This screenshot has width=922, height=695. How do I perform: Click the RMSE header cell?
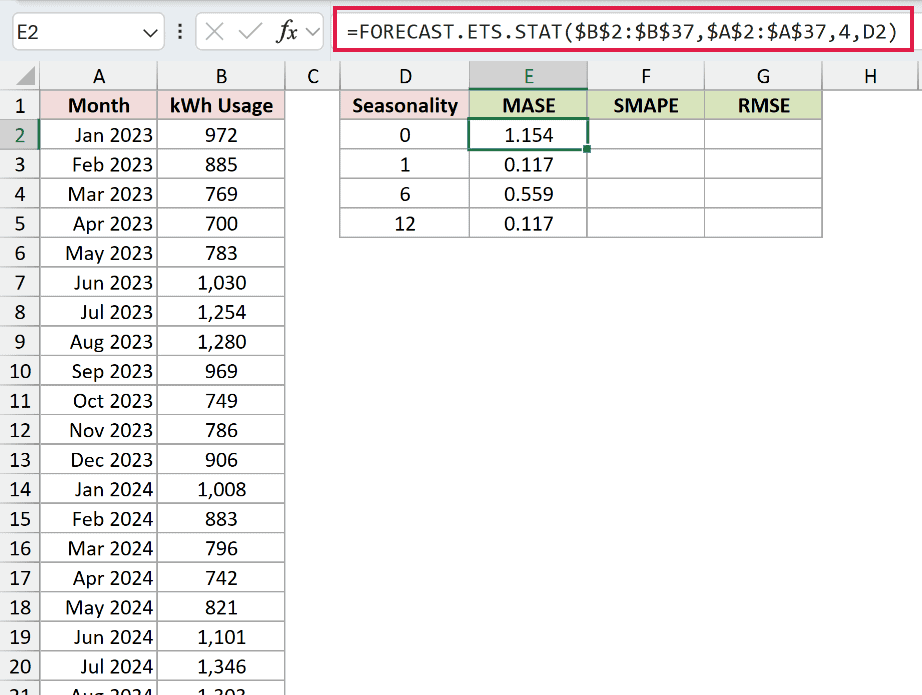(763, 105)
